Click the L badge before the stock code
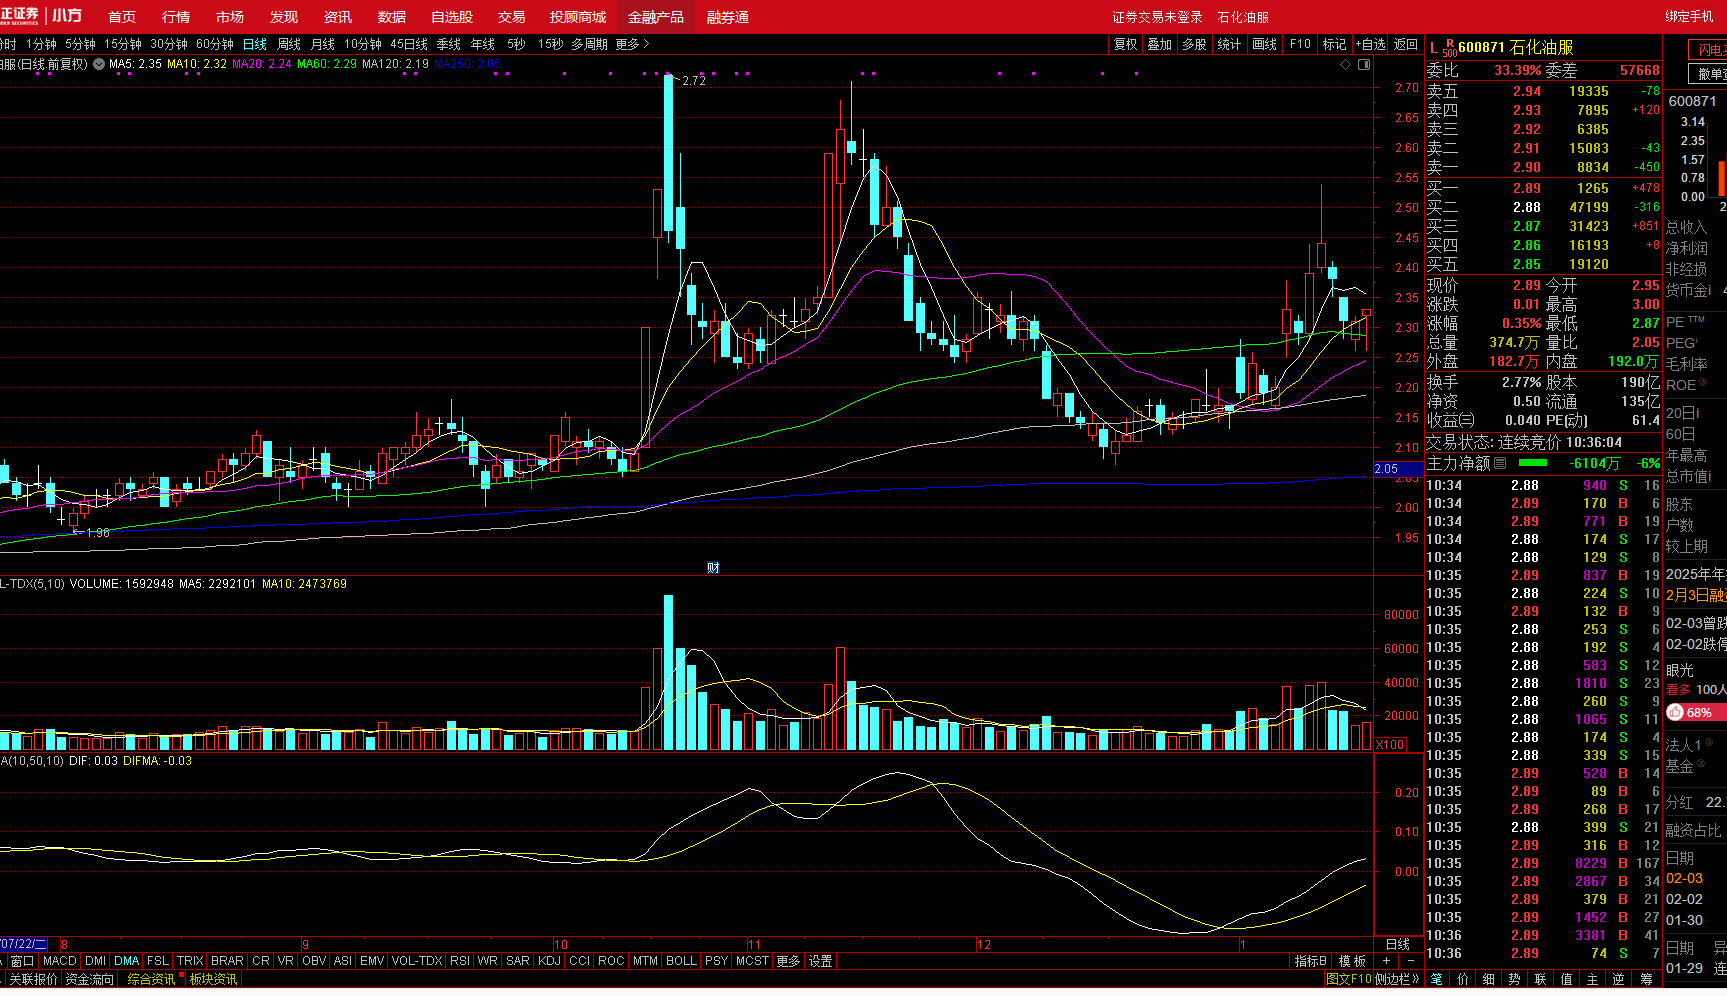This screenshot has height=996, width=1727. tap(1434, 48)
